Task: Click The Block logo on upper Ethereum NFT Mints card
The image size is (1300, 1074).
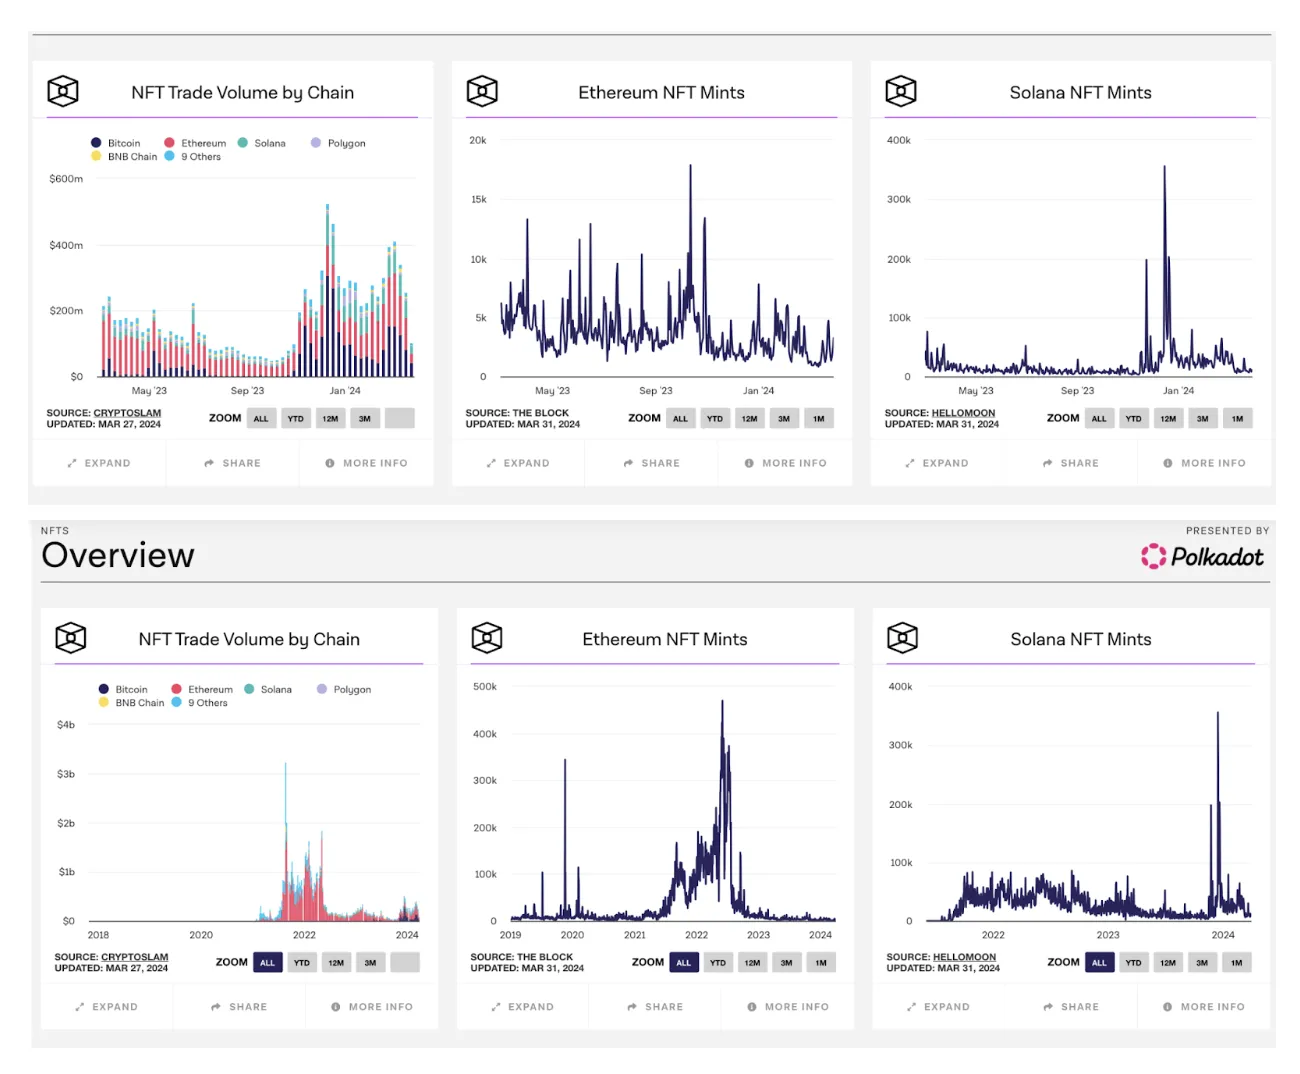Action: tap(482, 91)
